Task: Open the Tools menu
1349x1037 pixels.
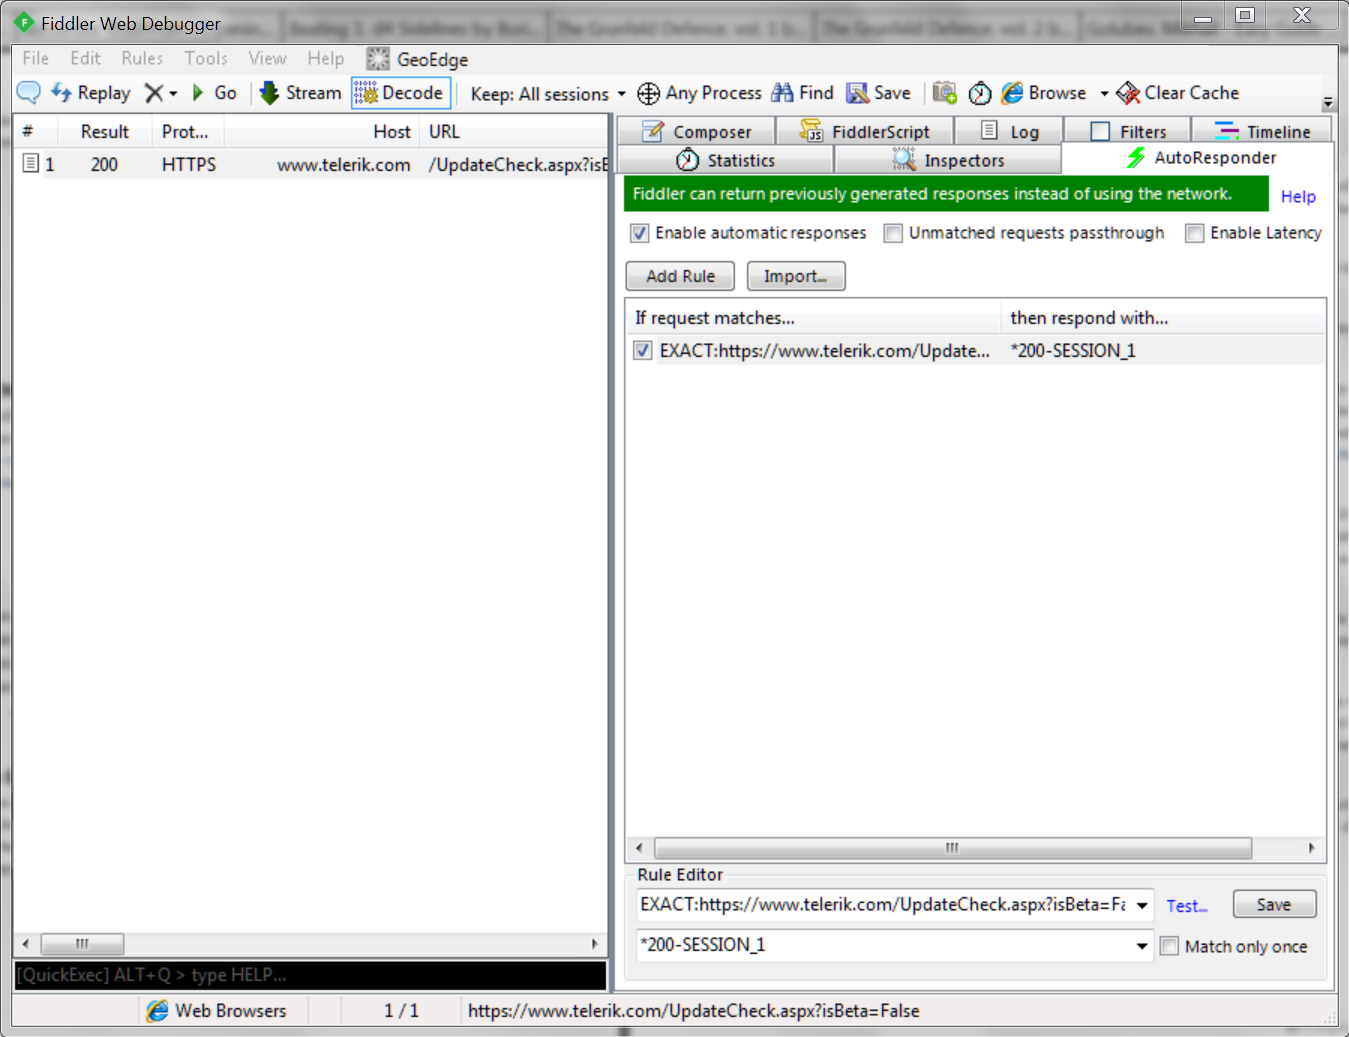Action: point(206,58)
